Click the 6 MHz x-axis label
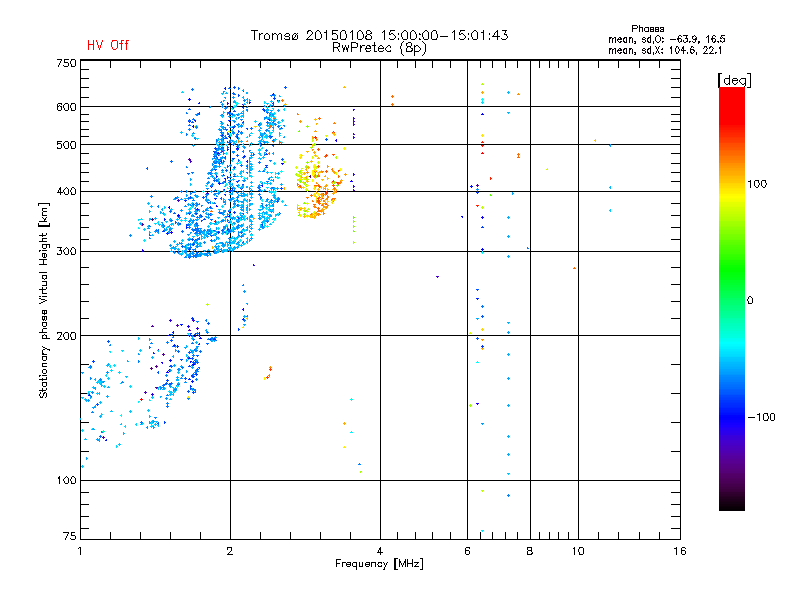The height and width of the screenshot is (600, 800). click(467, 551)
